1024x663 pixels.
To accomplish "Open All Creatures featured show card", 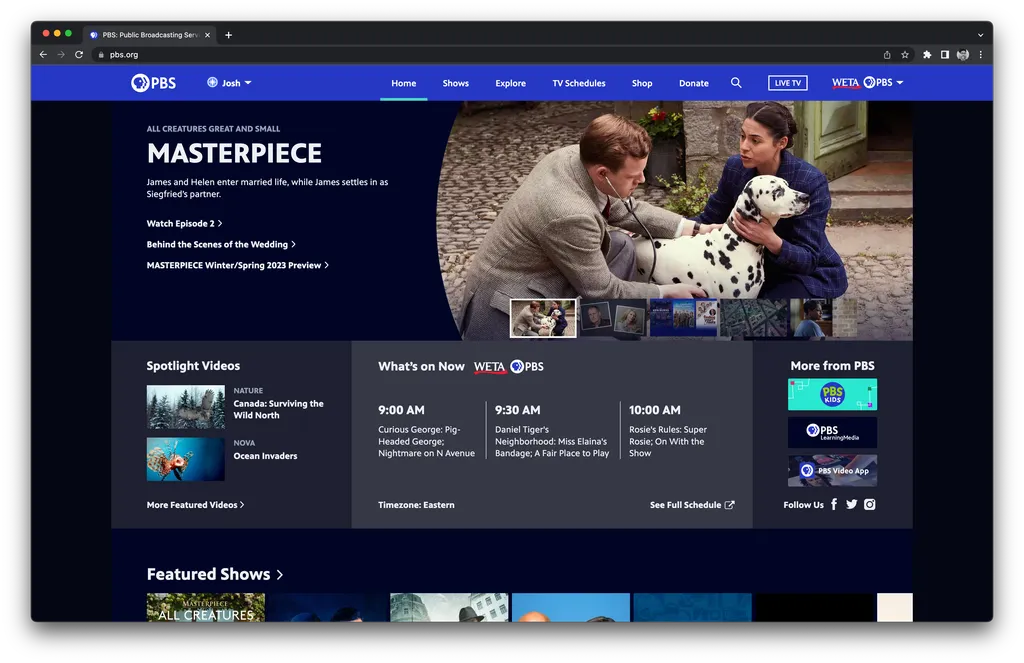I will tap(206, 607).
